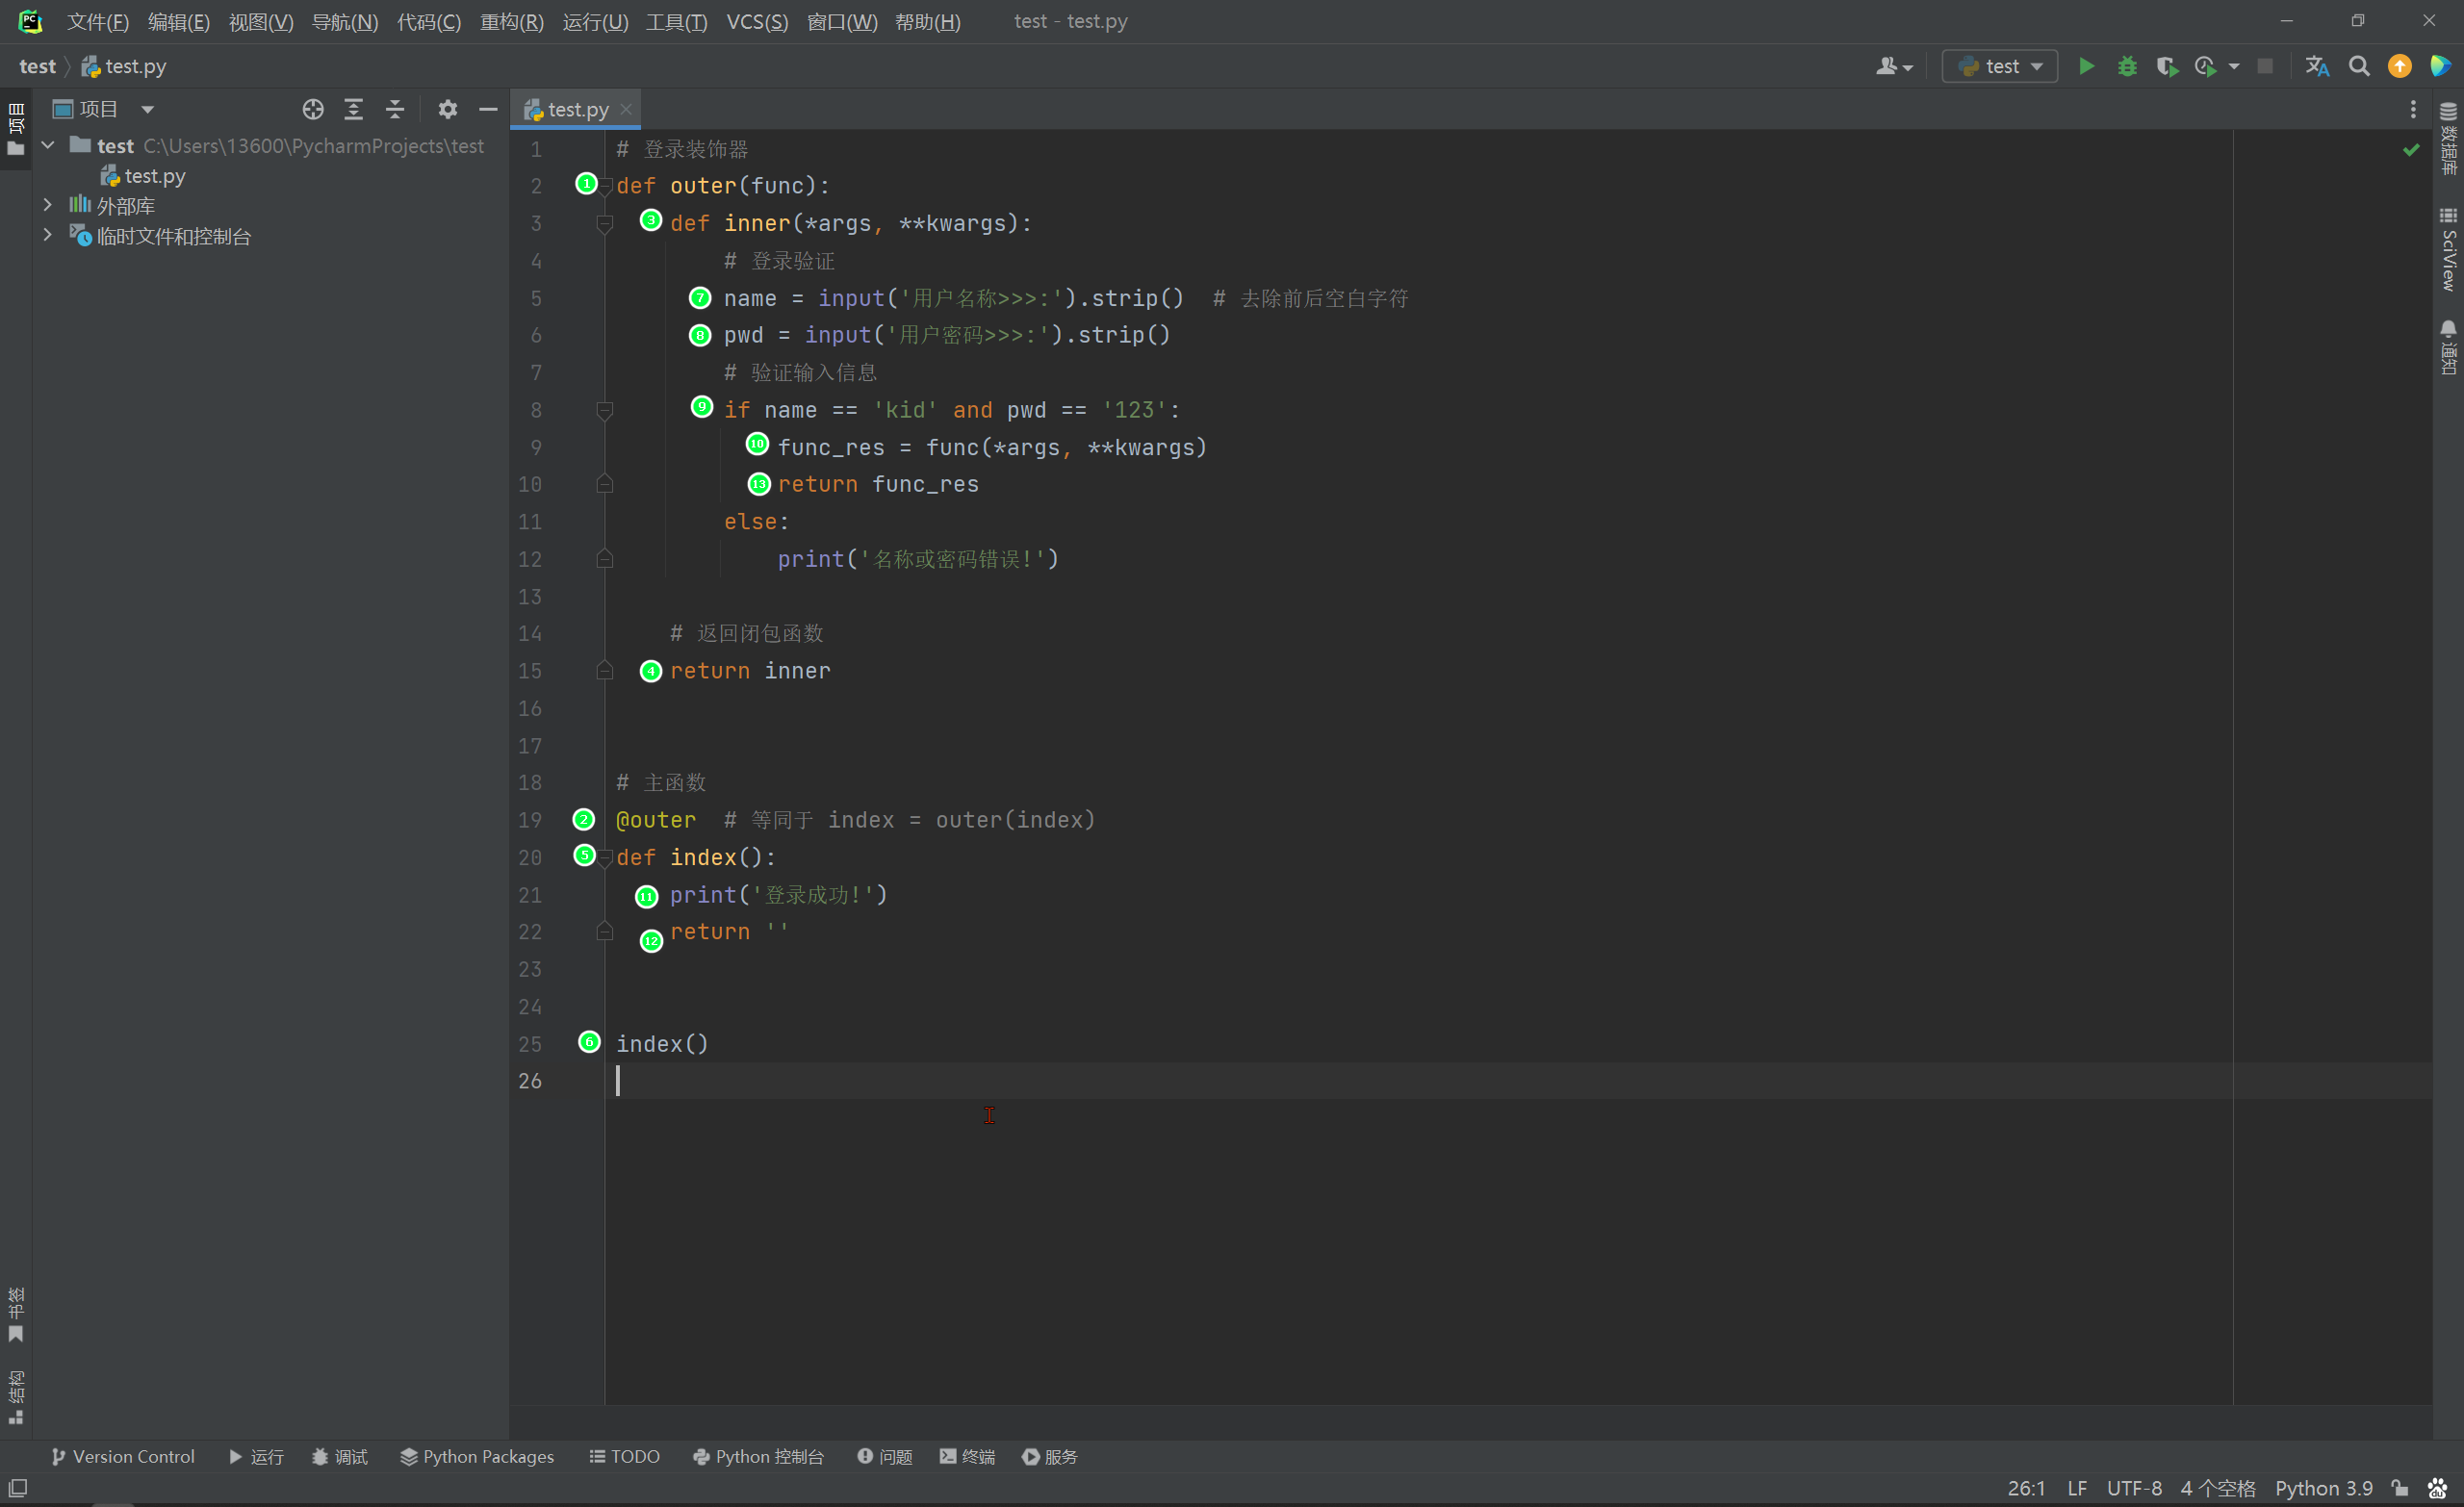Close the test.py editor tab
Screen dimensions: 2464x1507
(x=626, y=109)
